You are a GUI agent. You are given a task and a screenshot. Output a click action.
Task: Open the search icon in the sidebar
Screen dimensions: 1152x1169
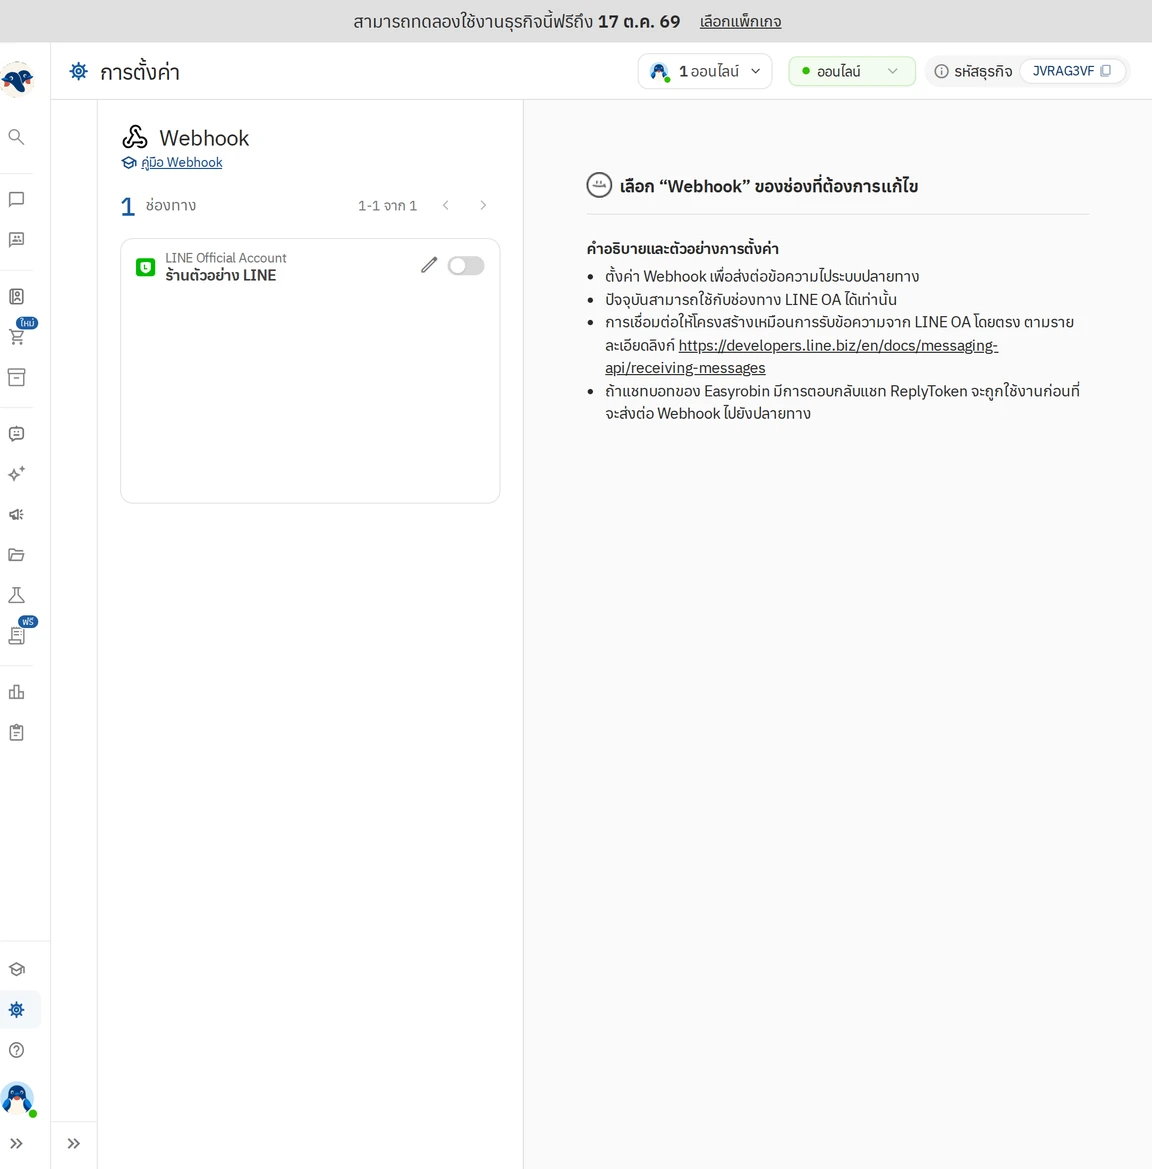coord(16,136)
